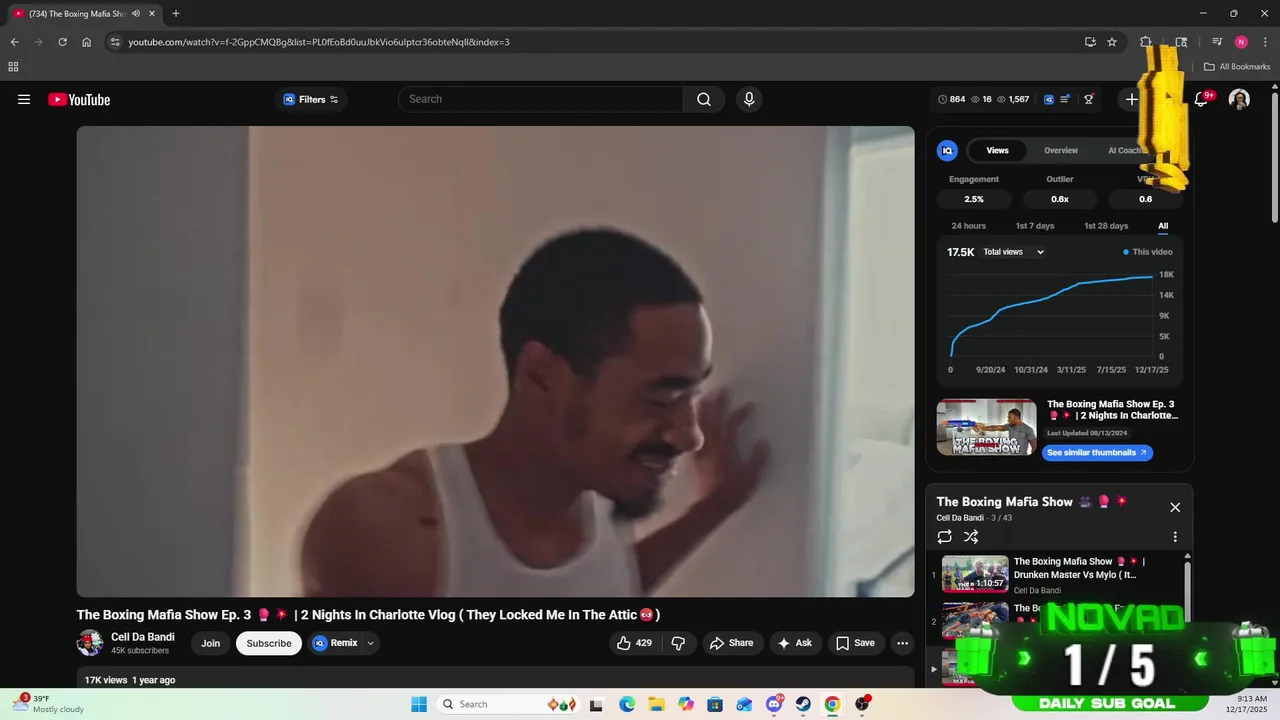Viewport: 1280px width, 720px height.
Task: Like the video with 429 likes
Action: 634,643
